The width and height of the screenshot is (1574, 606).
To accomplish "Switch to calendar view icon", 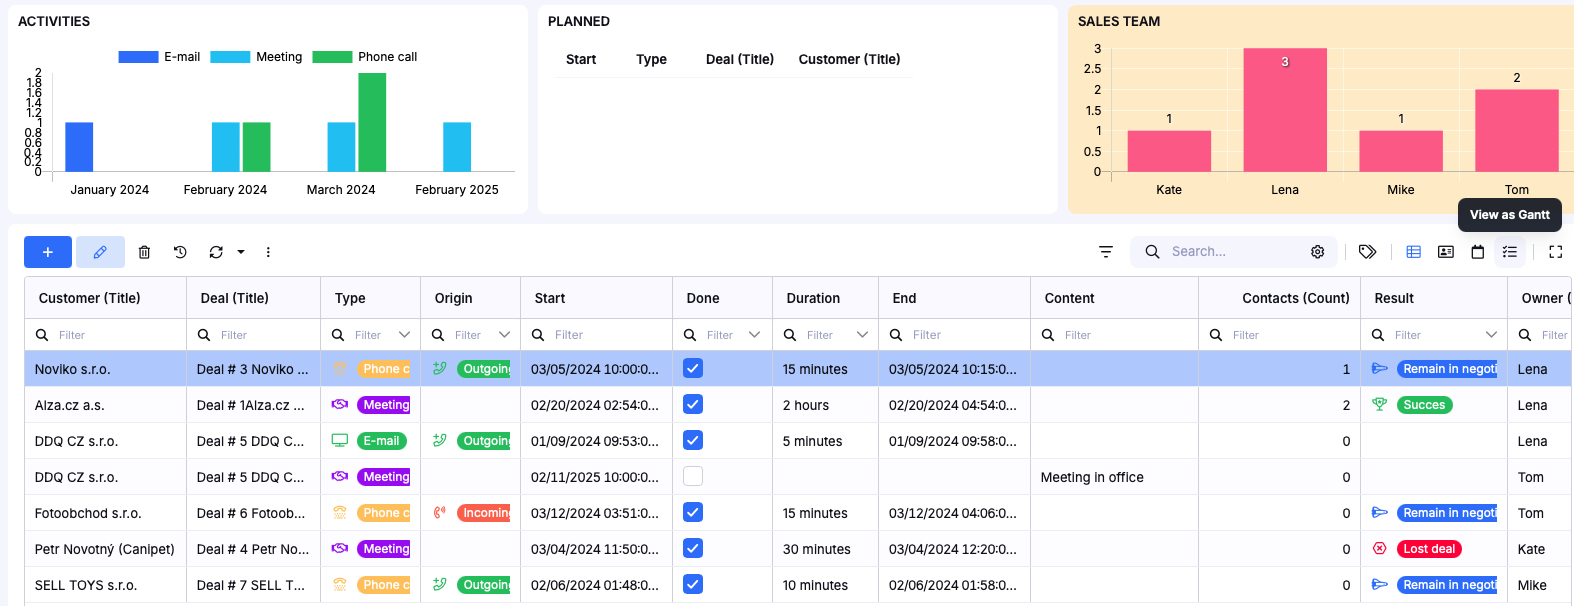I will tap(1477, 252).
